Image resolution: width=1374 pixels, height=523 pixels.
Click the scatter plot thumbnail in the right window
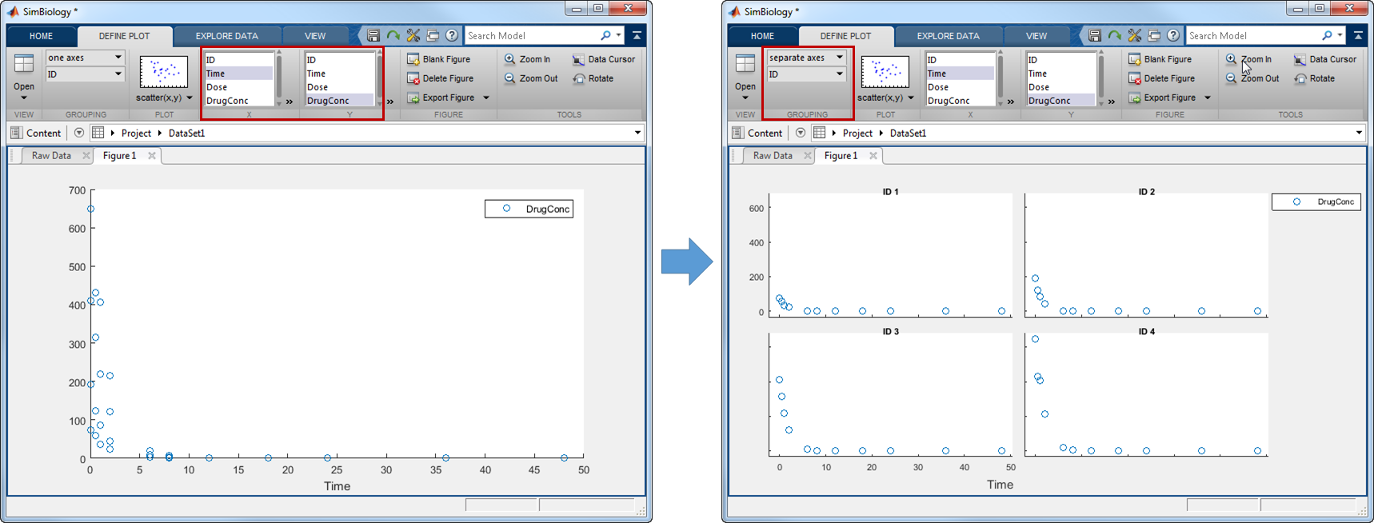pyautogui.click(x=885, y=72)
